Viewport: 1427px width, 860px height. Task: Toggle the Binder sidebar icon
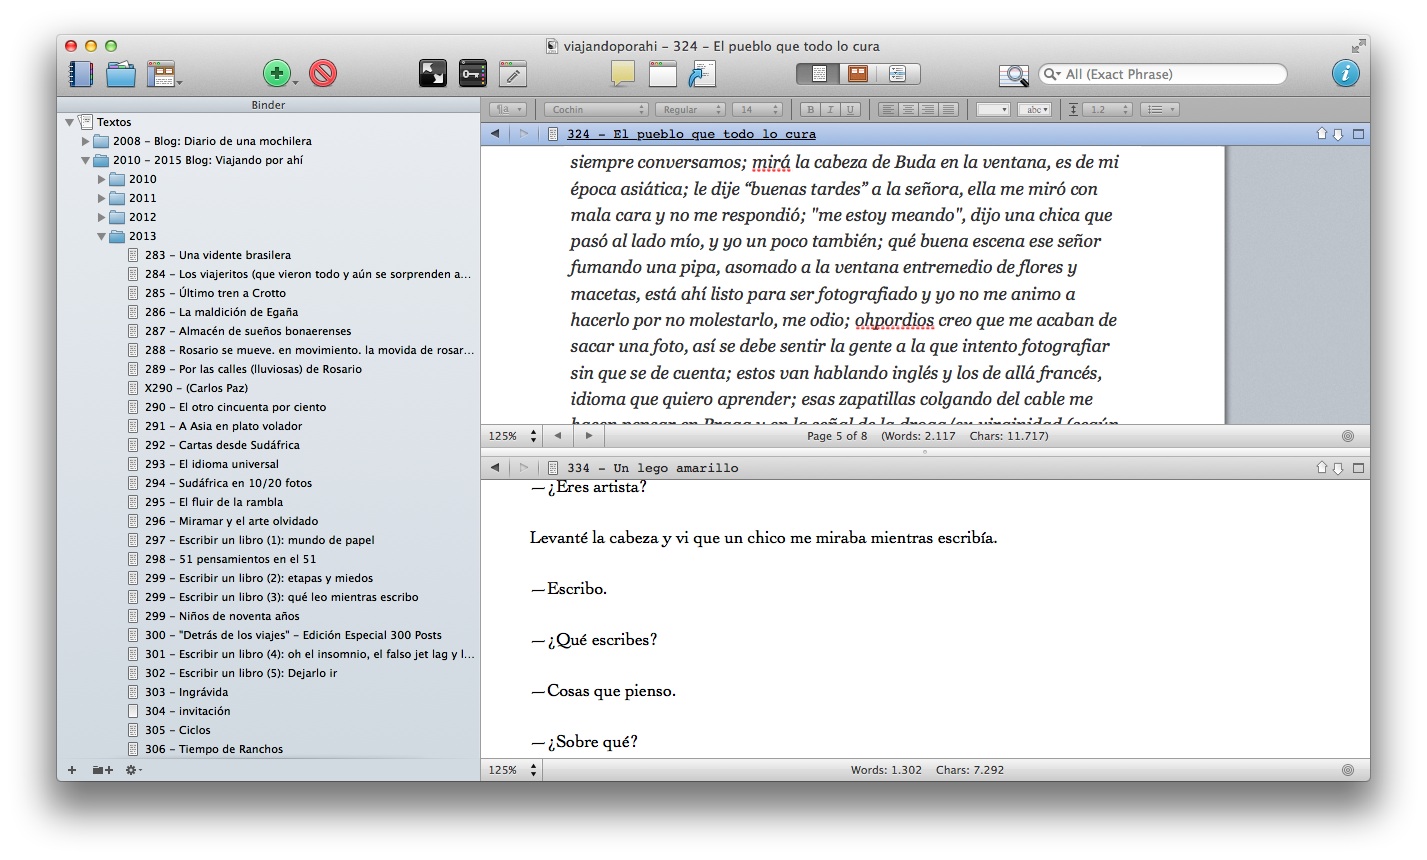tap(80, 74)
